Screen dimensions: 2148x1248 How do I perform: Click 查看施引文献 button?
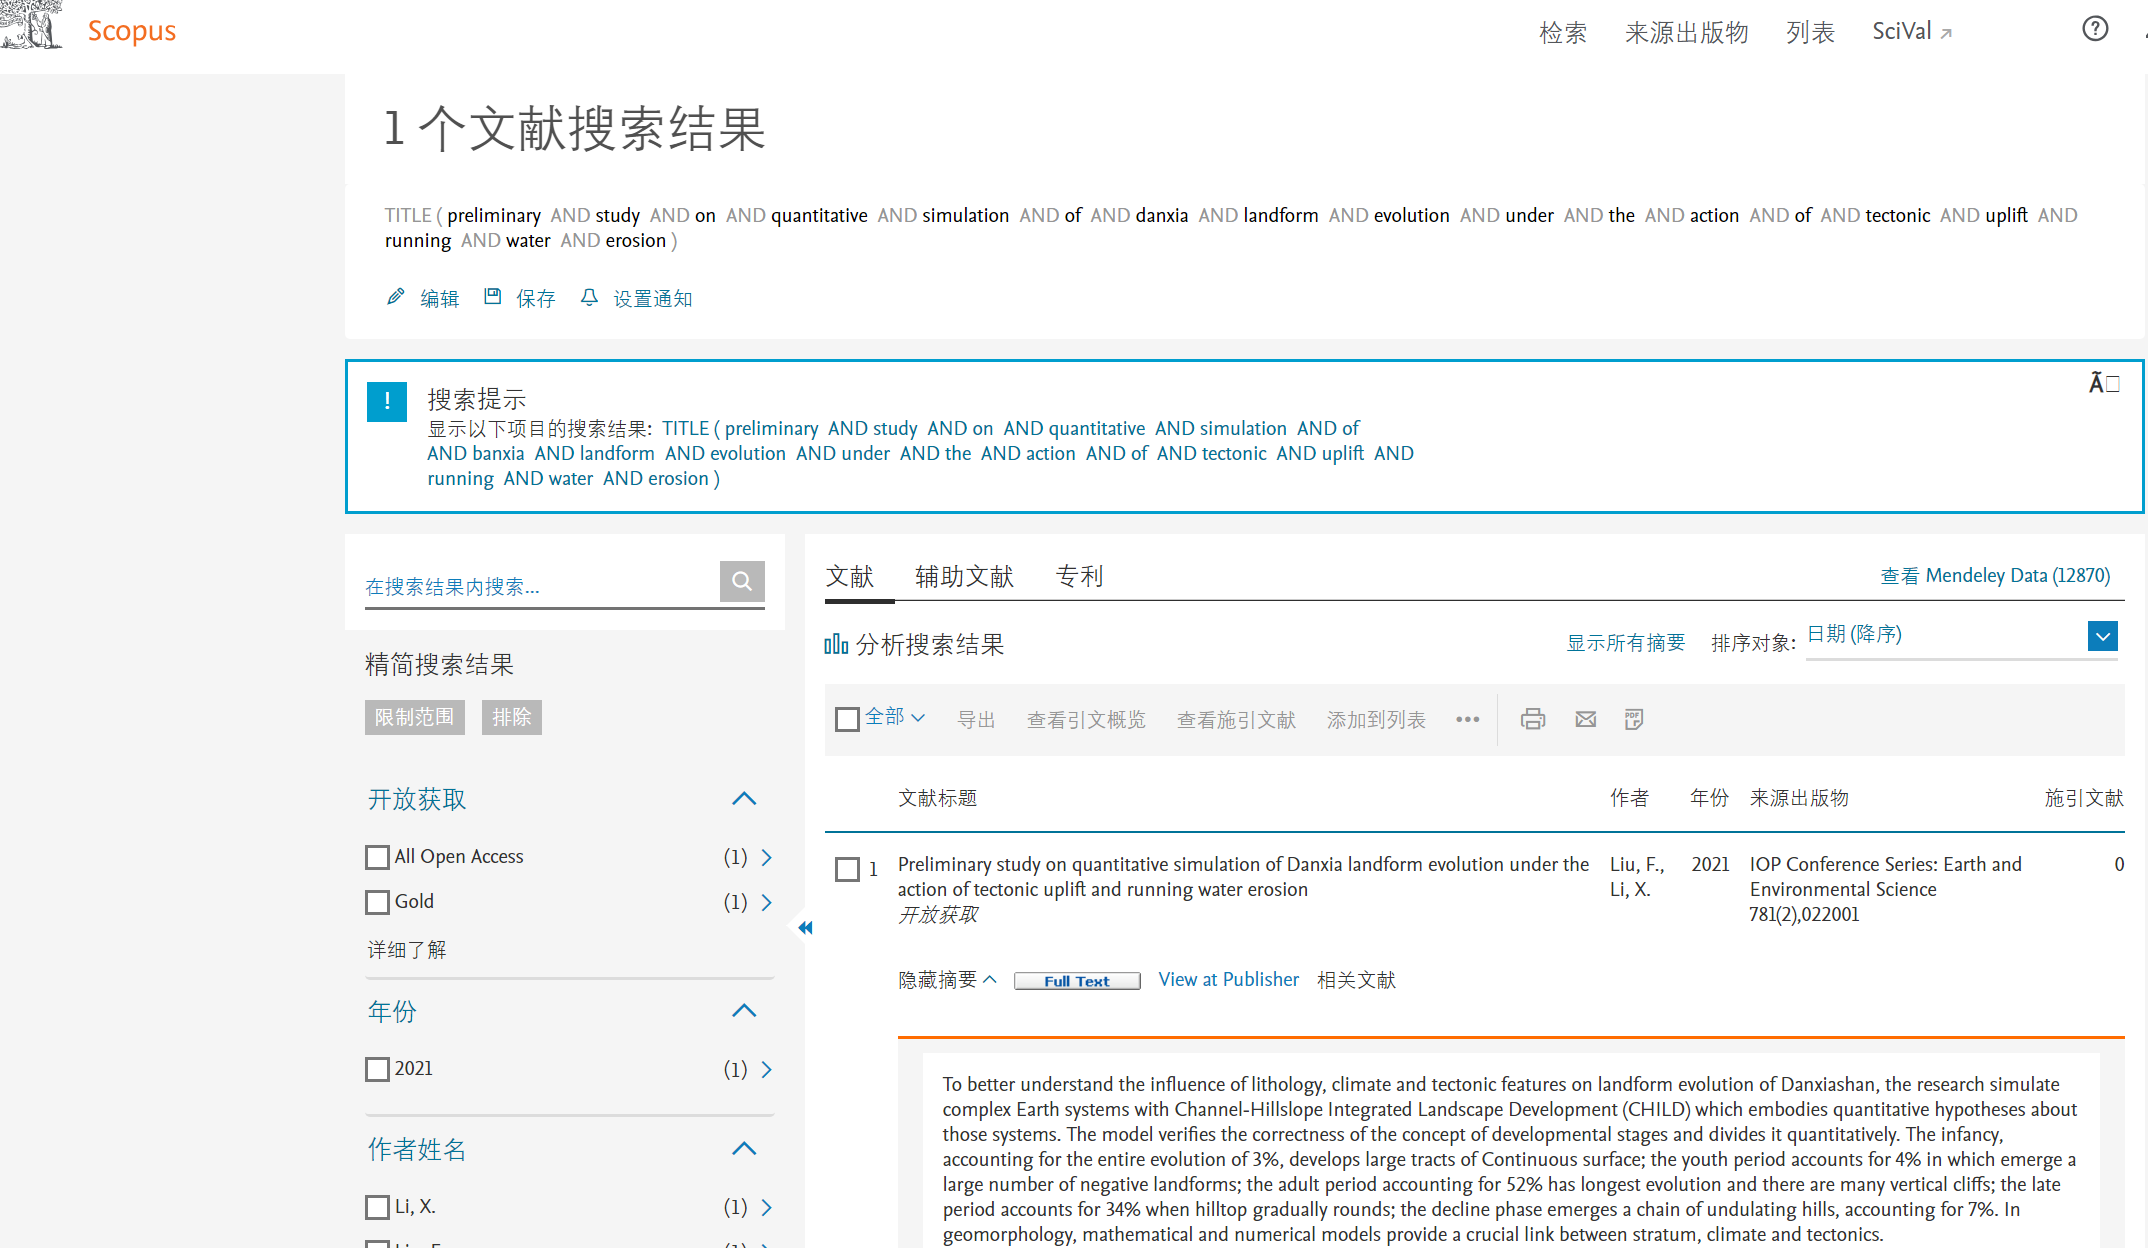1236,720
